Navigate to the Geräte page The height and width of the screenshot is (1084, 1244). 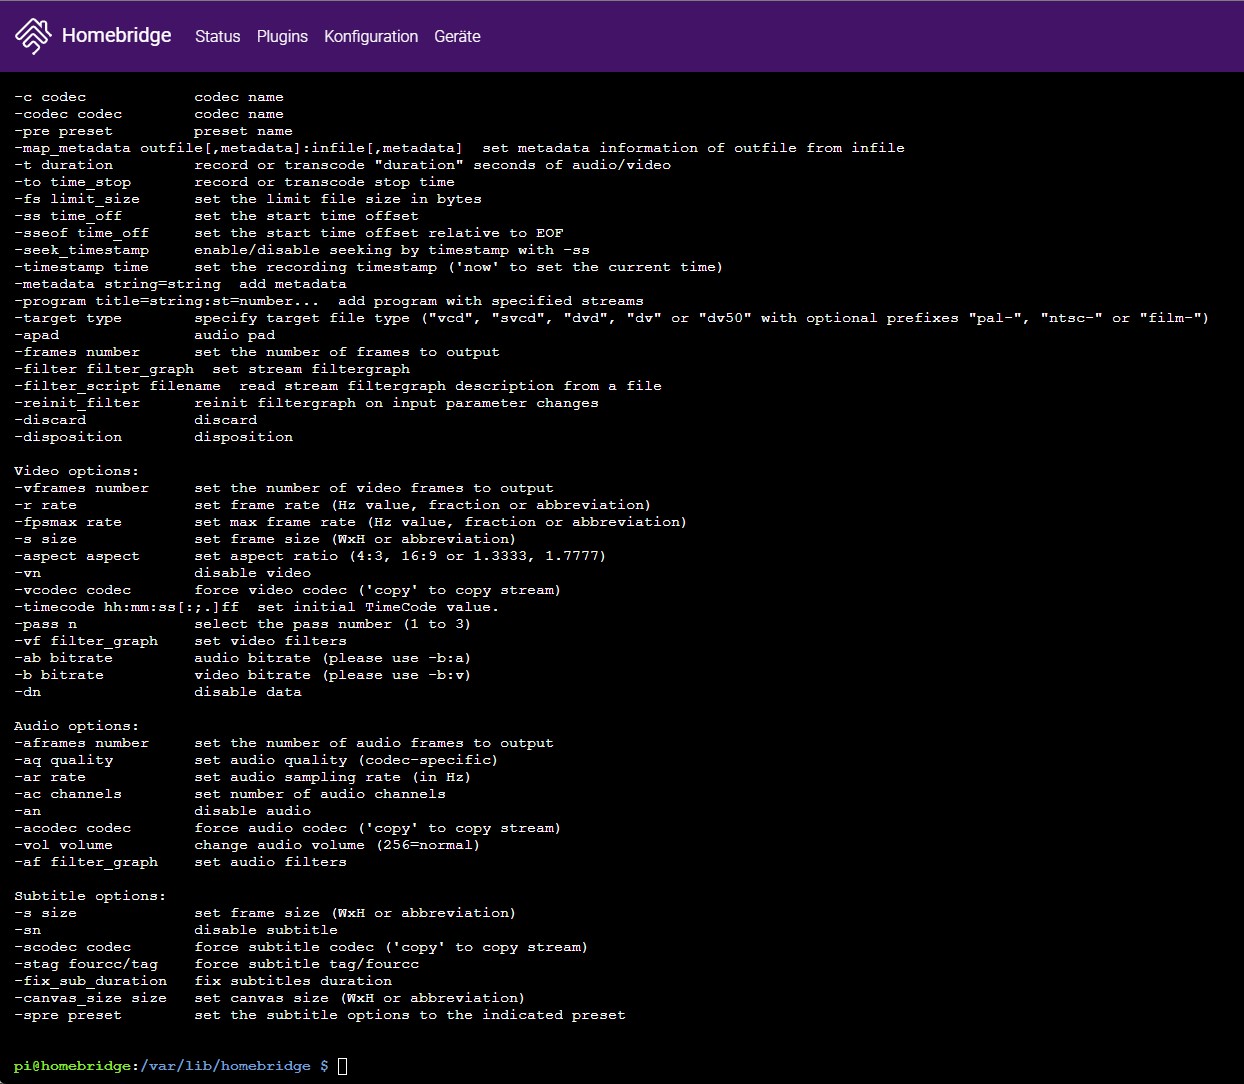[457, 36]
